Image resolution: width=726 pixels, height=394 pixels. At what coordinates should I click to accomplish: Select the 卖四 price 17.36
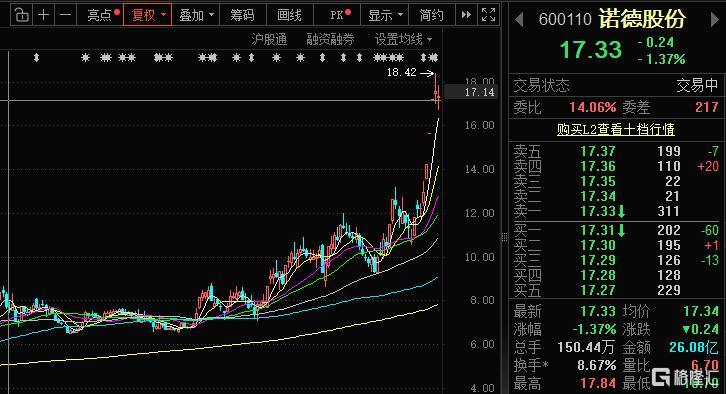click(x=598, y=166)
